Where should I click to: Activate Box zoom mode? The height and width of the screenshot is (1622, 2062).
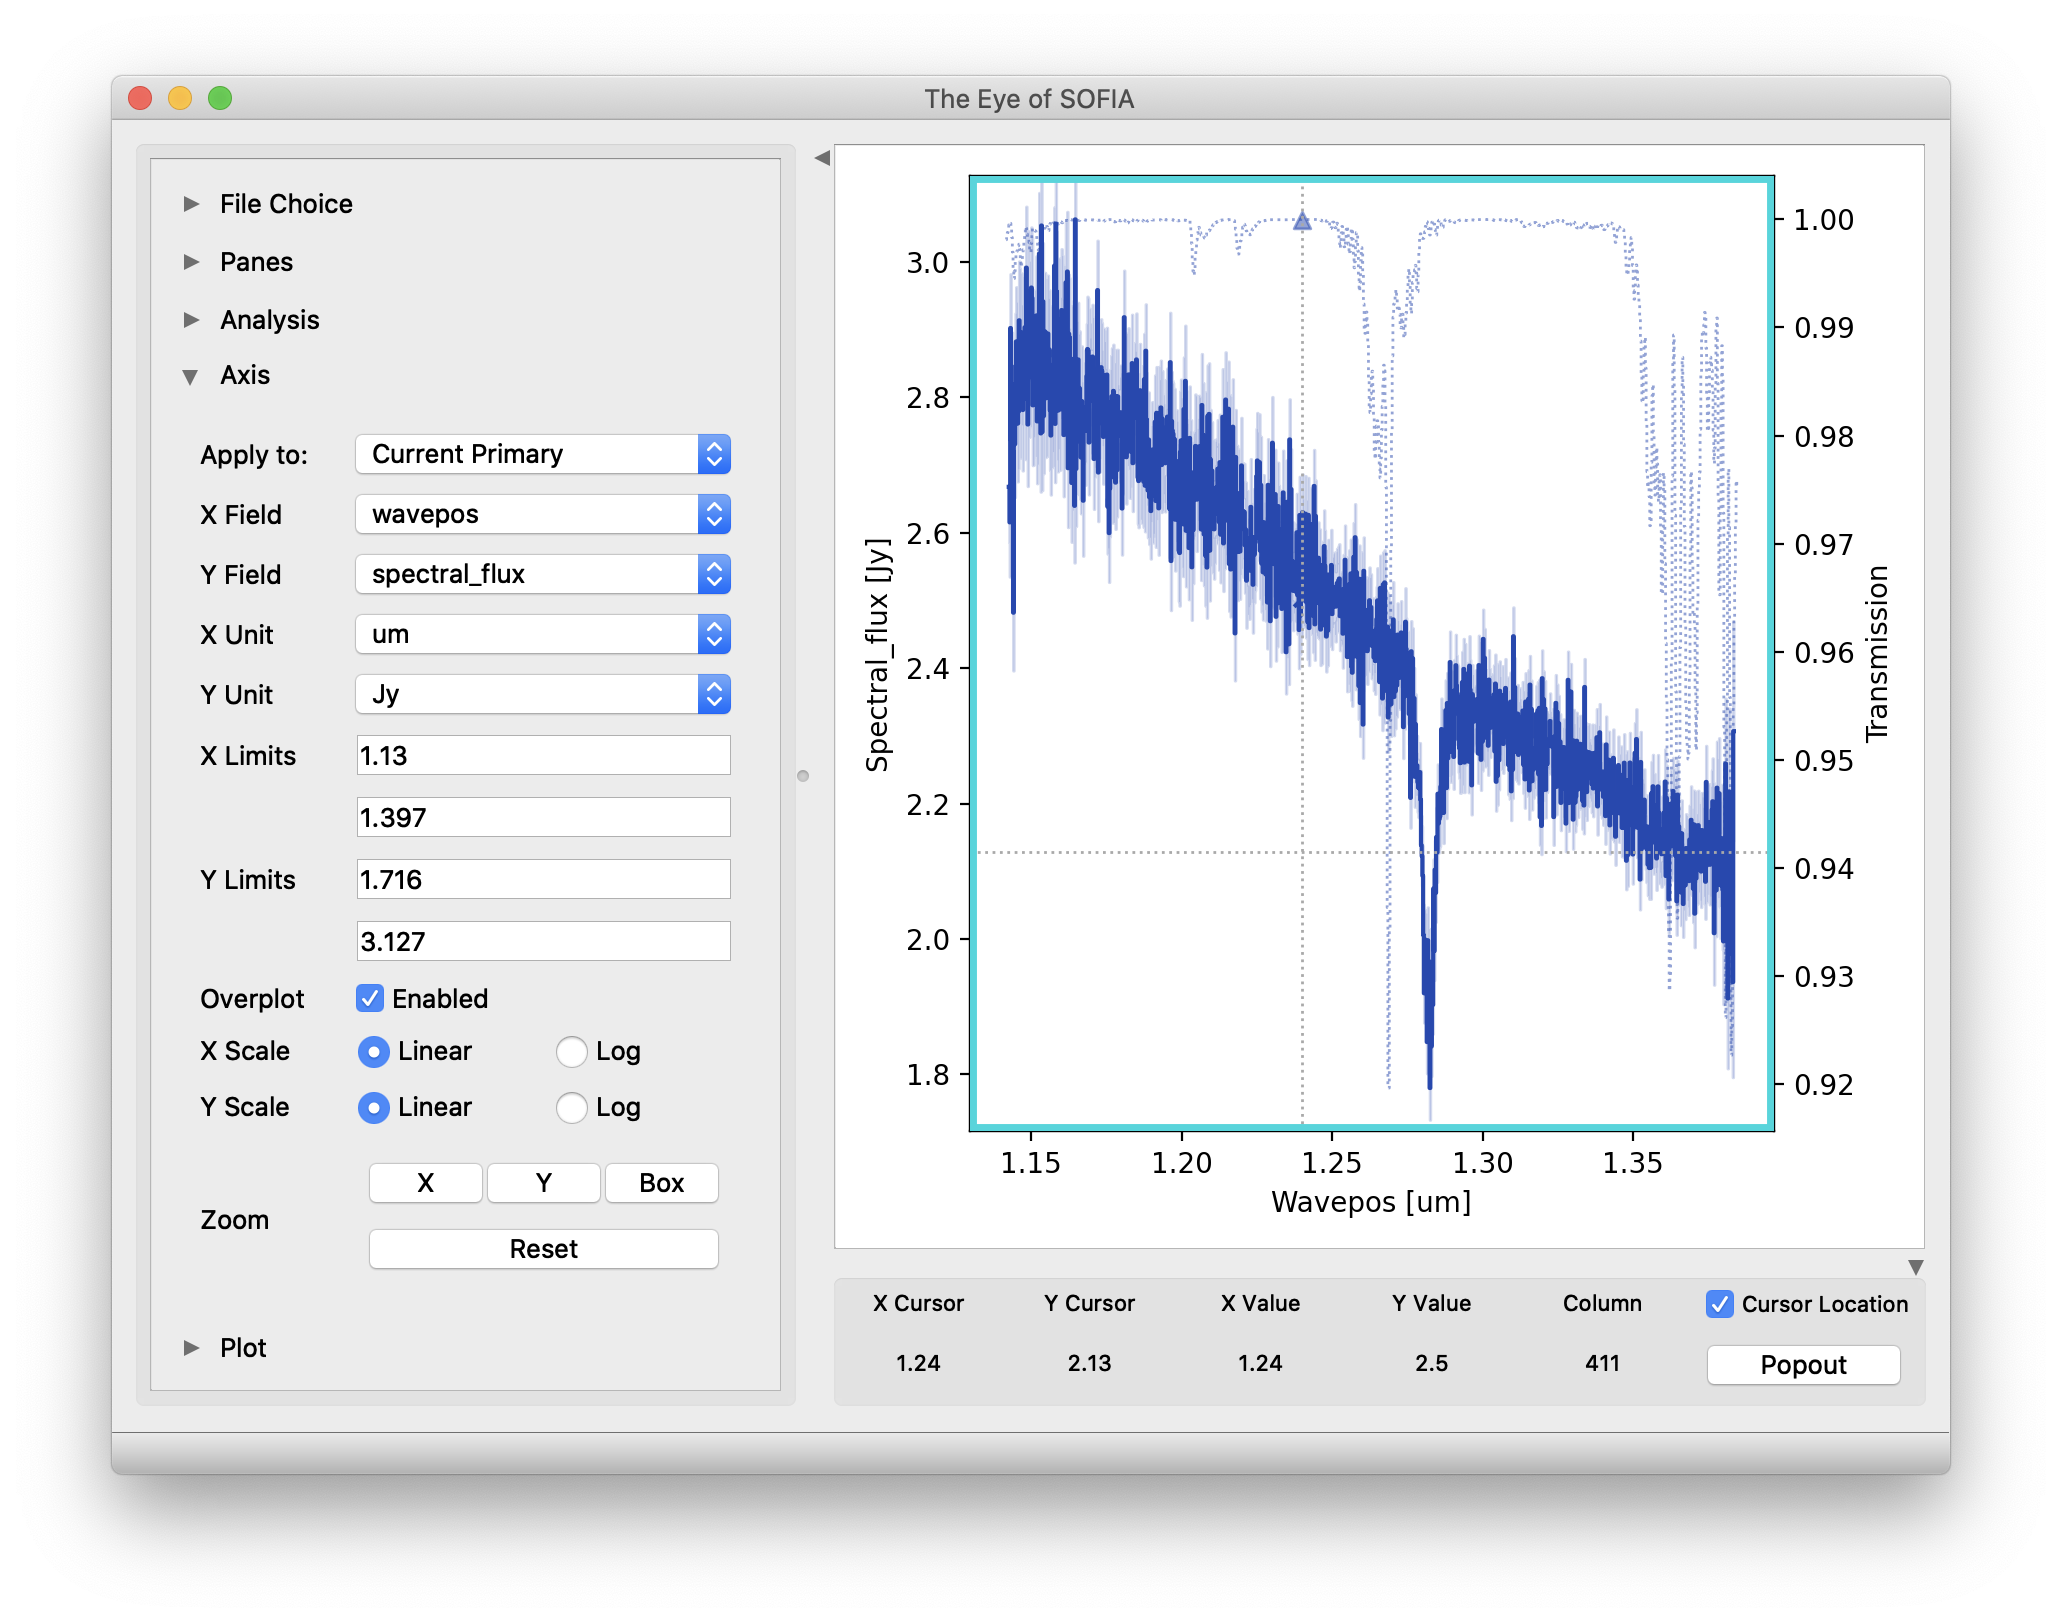click(661, 1182)
